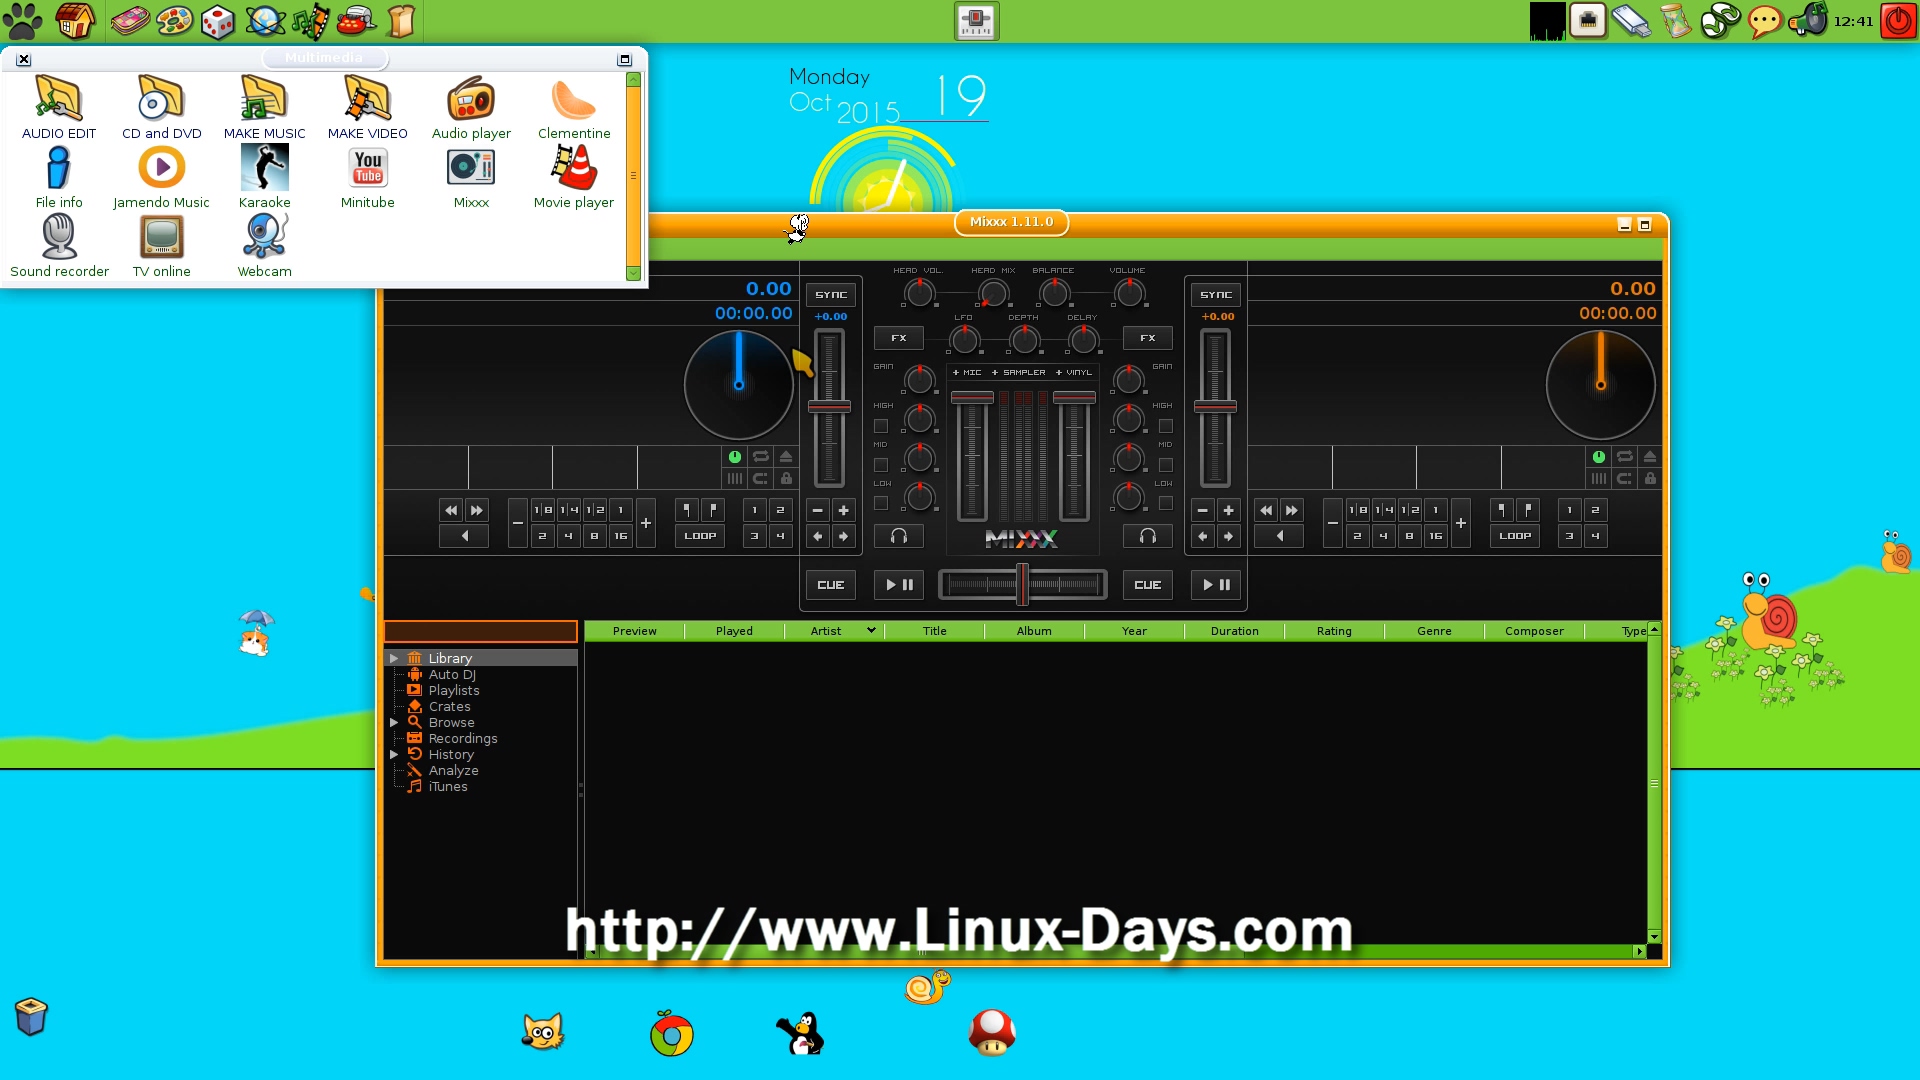Image resolution: width=1920 pixels, height=1080 pixels.
Task: Select Crates in sidebar
Action: [449, 706]
